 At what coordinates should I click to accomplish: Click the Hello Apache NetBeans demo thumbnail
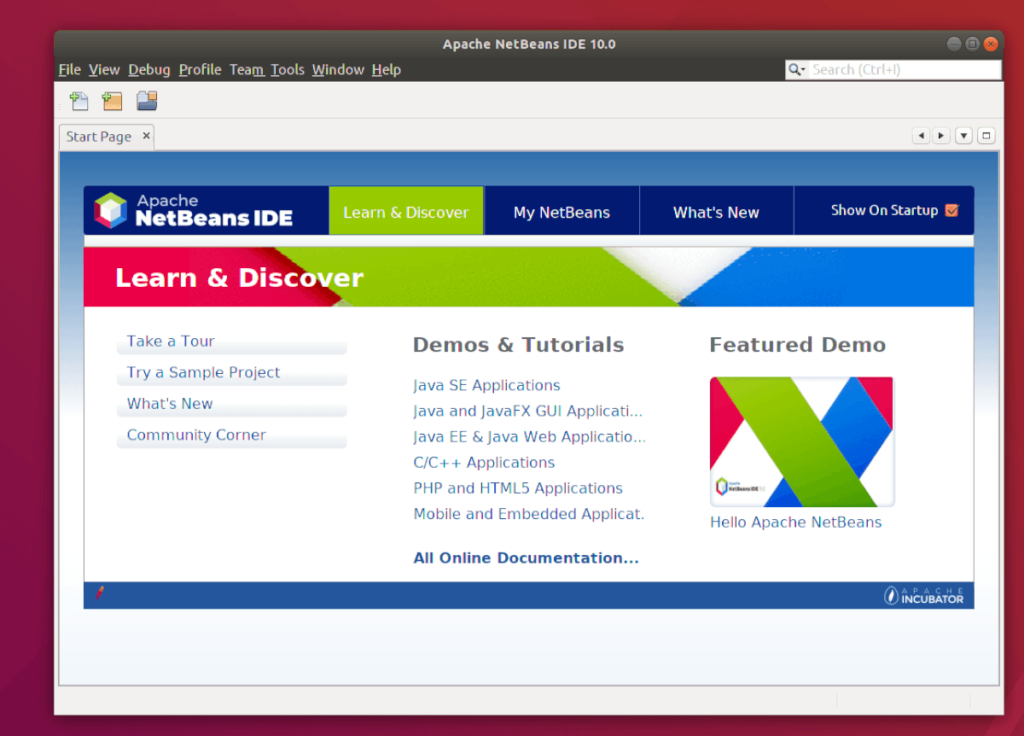point(800,441)
